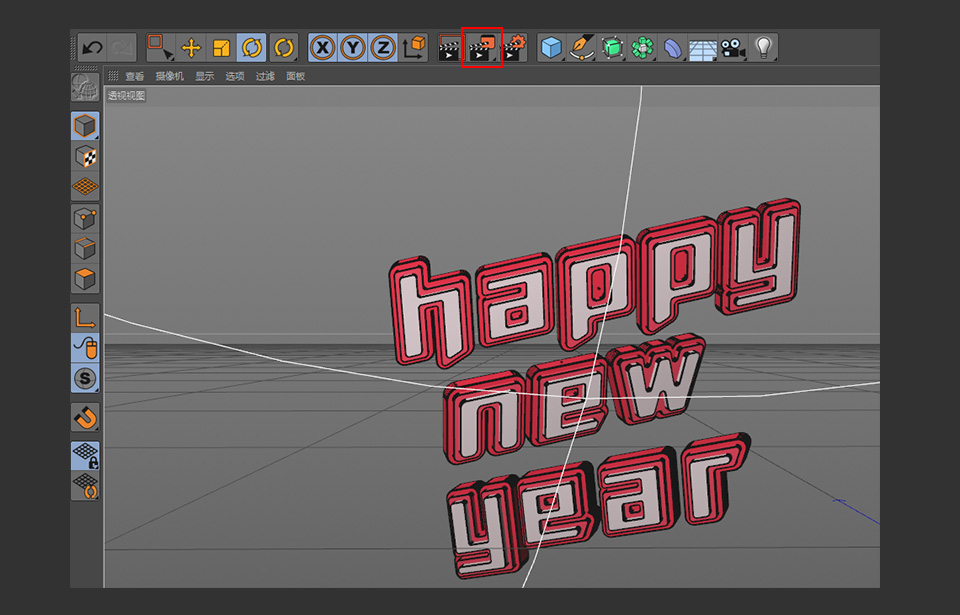Switch to Edges mode
960x615 pixels.
click(x=85, y=249)
